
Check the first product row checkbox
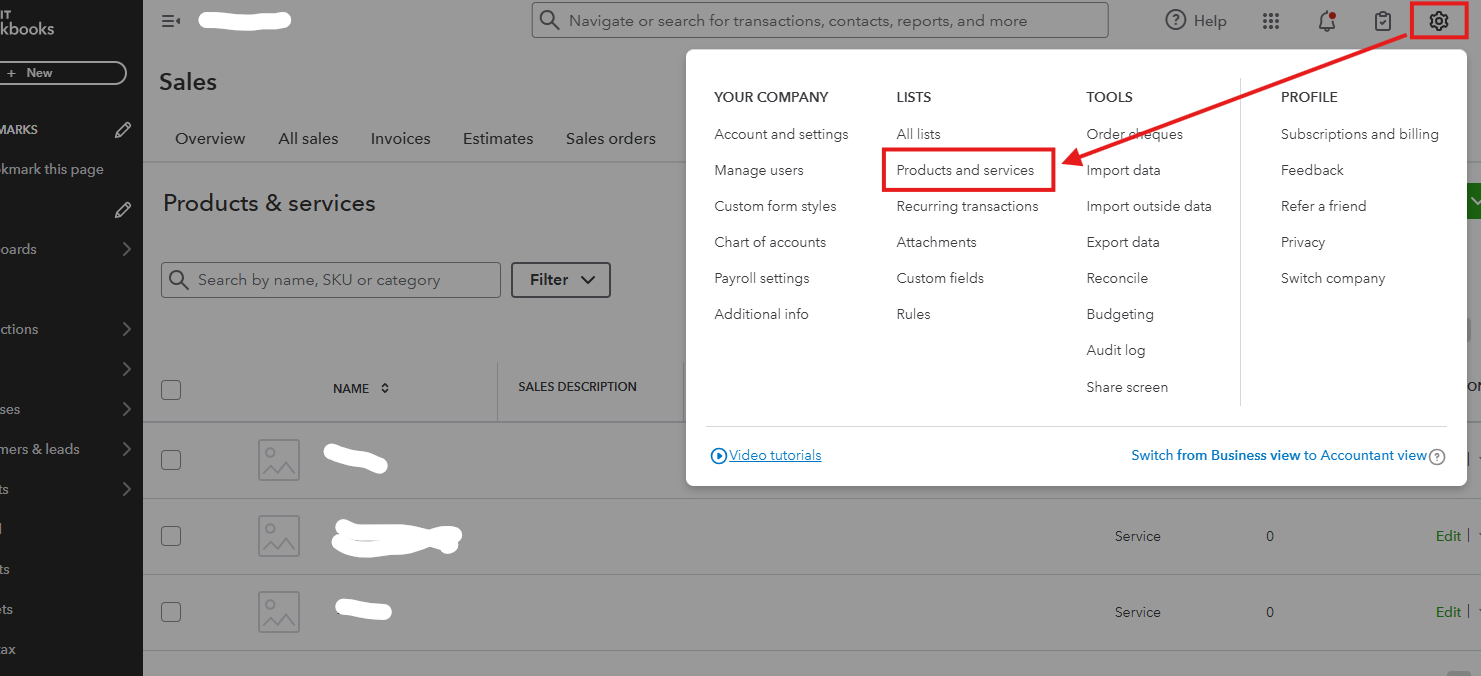171,460
